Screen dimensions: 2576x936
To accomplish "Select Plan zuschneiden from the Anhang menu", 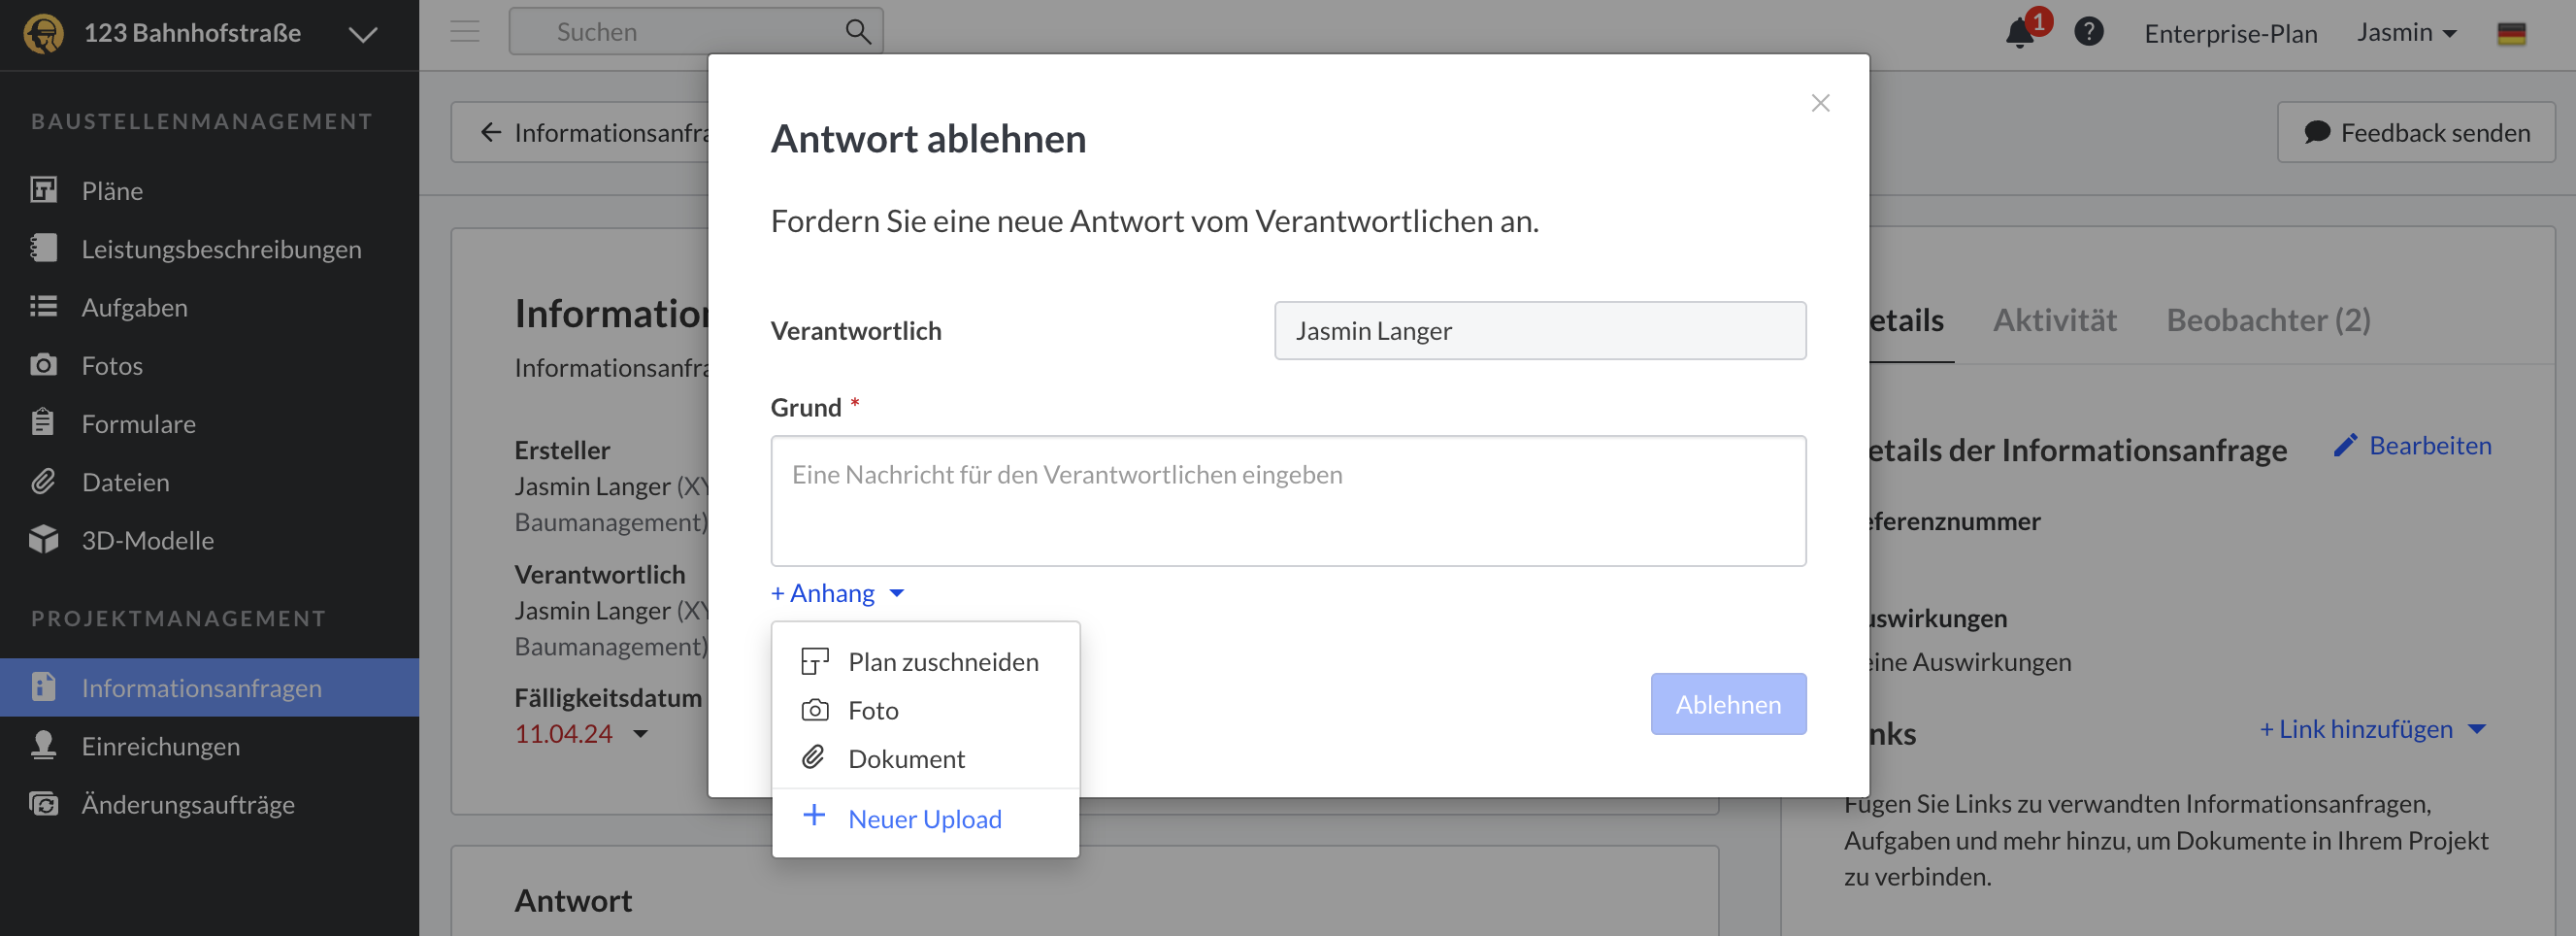I will (925, 662).
